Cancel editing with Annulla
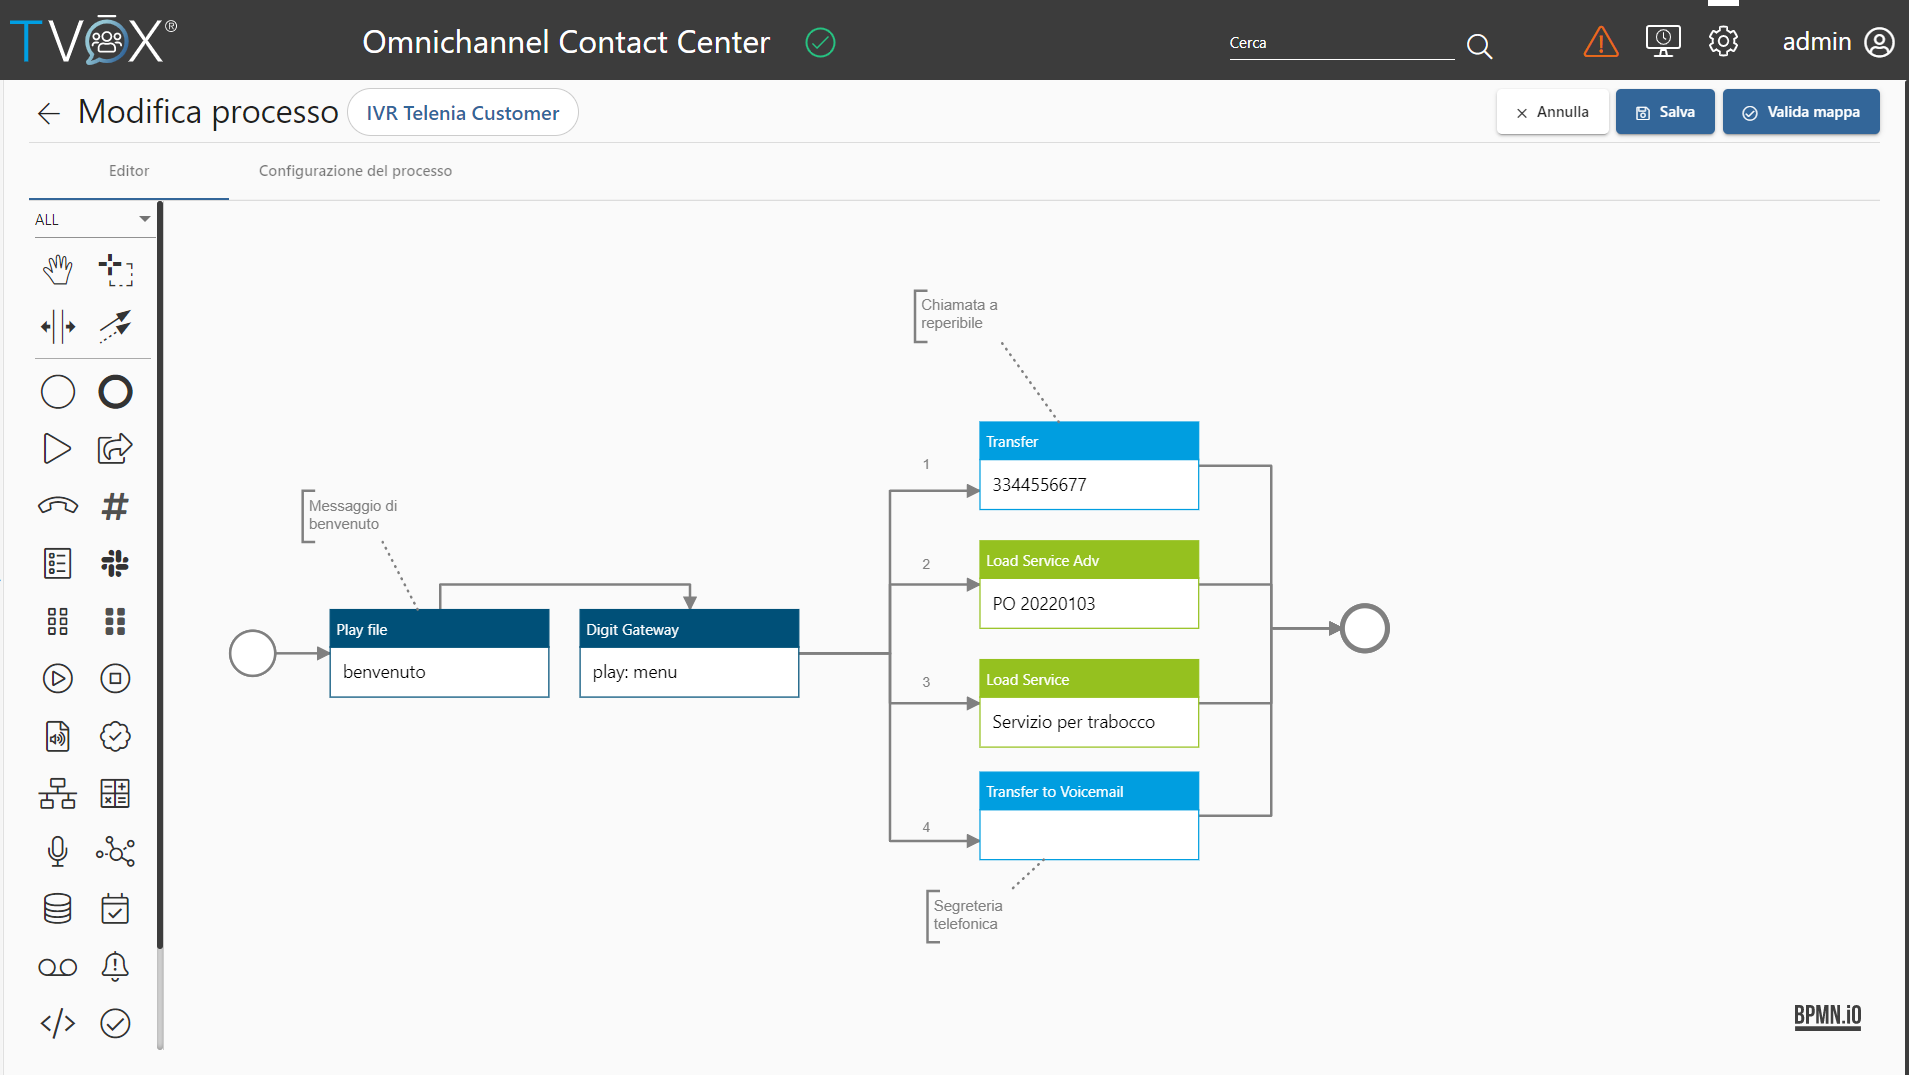The image size is (1909, 1075). (x=1553, y=112)
